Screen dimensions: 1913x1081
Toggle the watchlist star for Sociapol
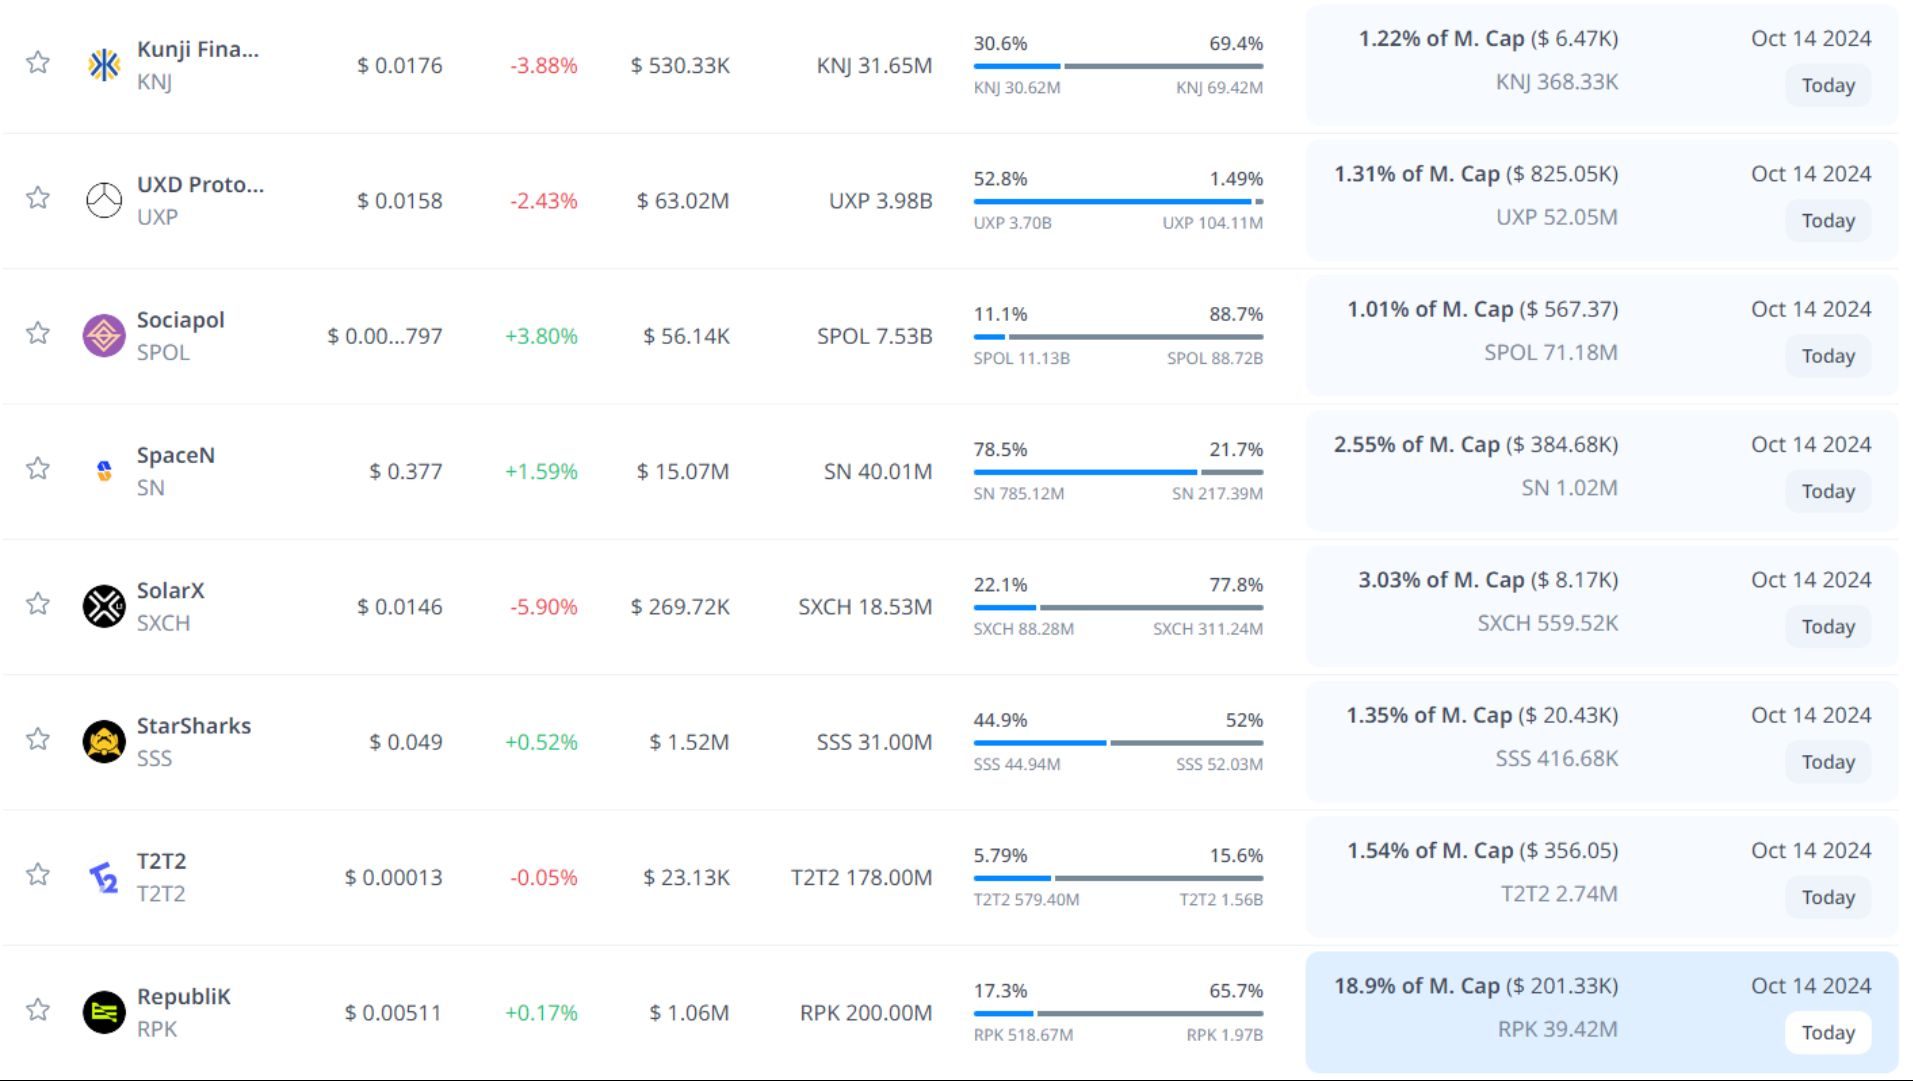[38, 333]
